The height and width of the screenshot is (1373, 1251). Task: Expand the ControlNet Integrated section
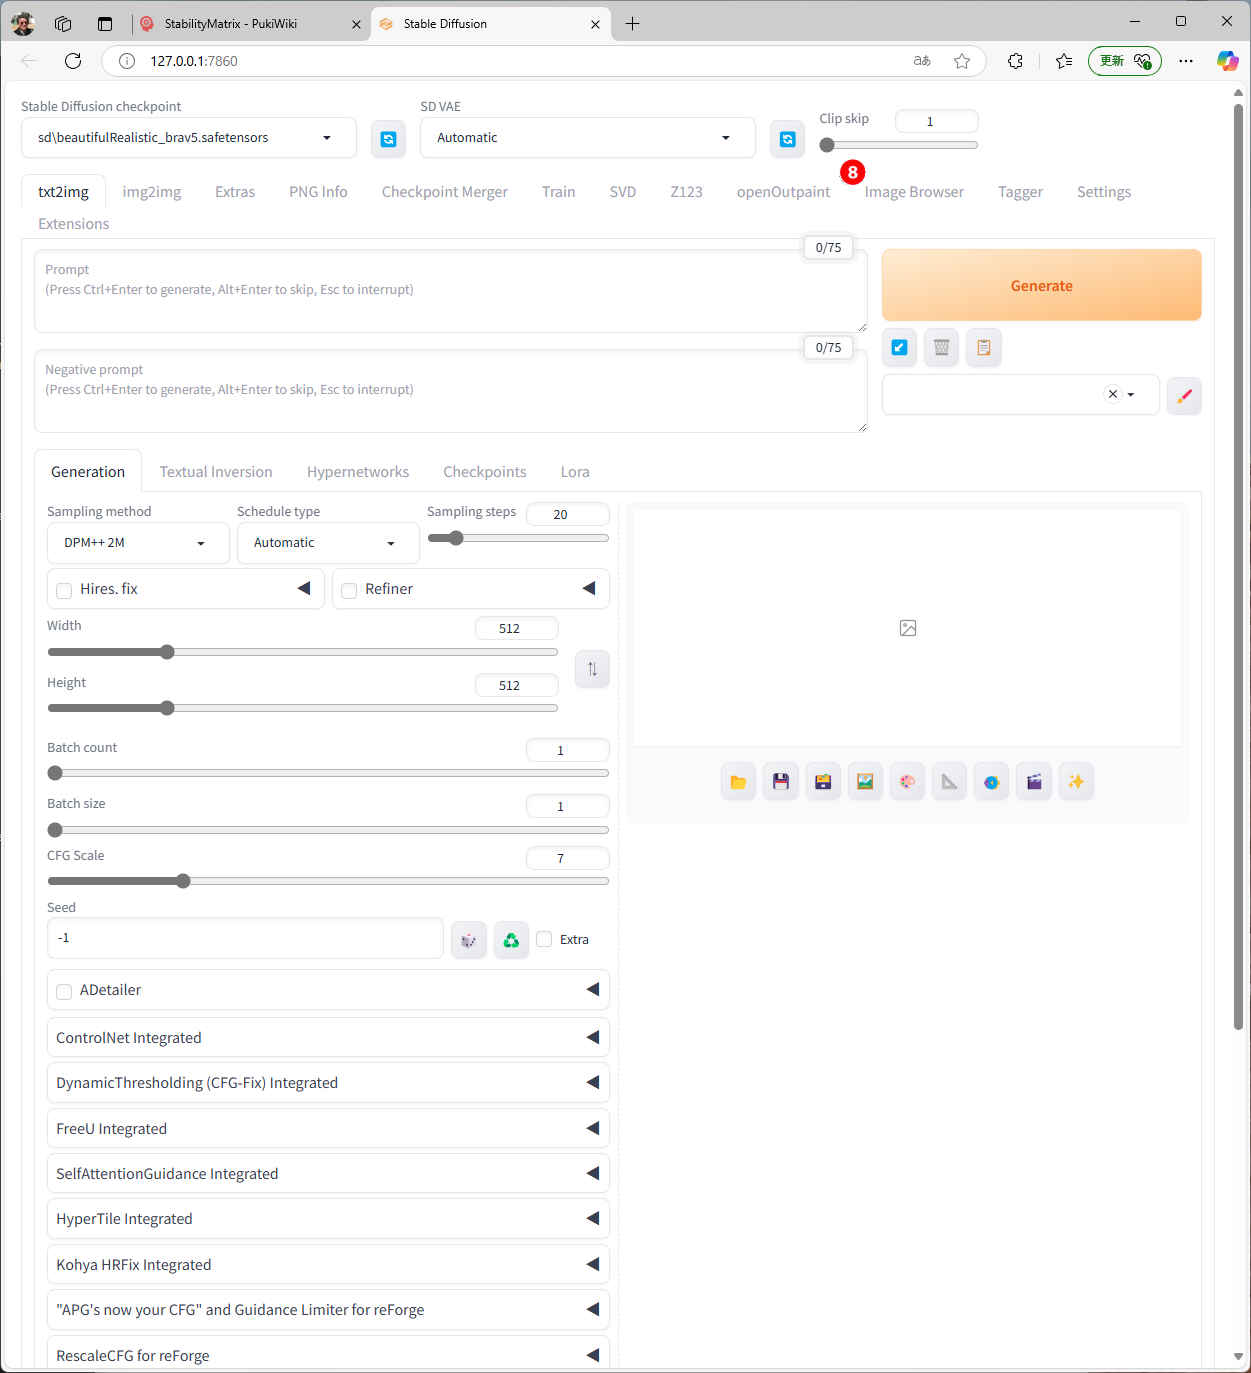point(327,1038)
